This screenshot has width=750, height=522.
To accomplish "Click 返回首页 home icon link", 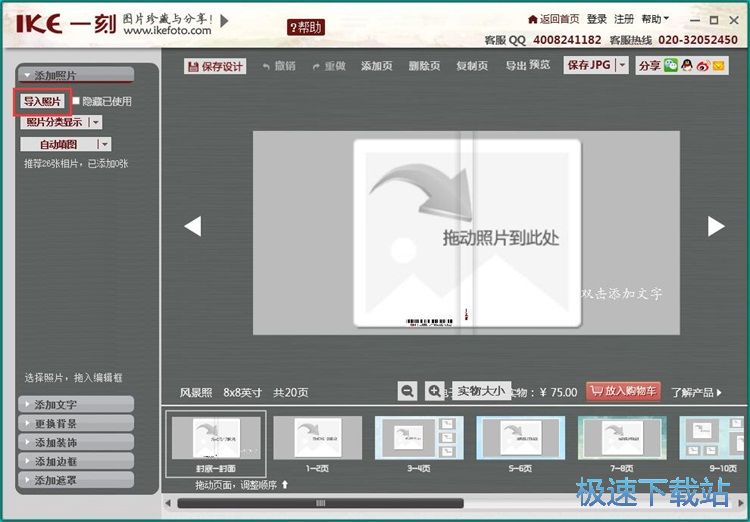I will [553, 19].
